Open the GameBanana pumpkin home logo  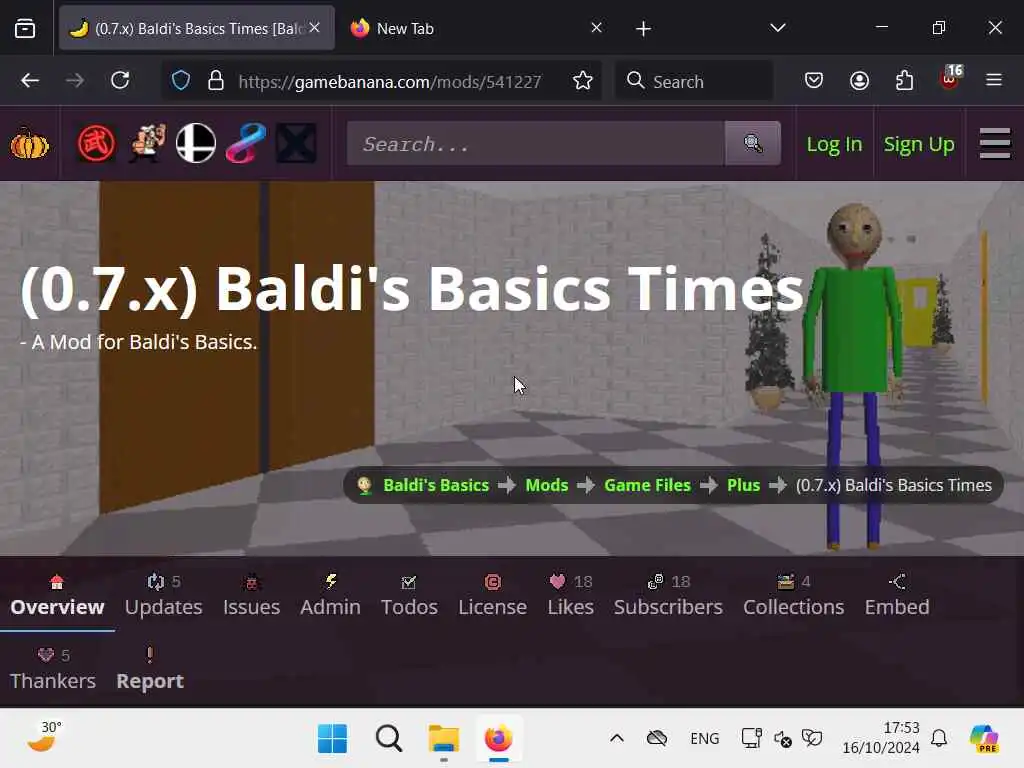pos(29,143)
